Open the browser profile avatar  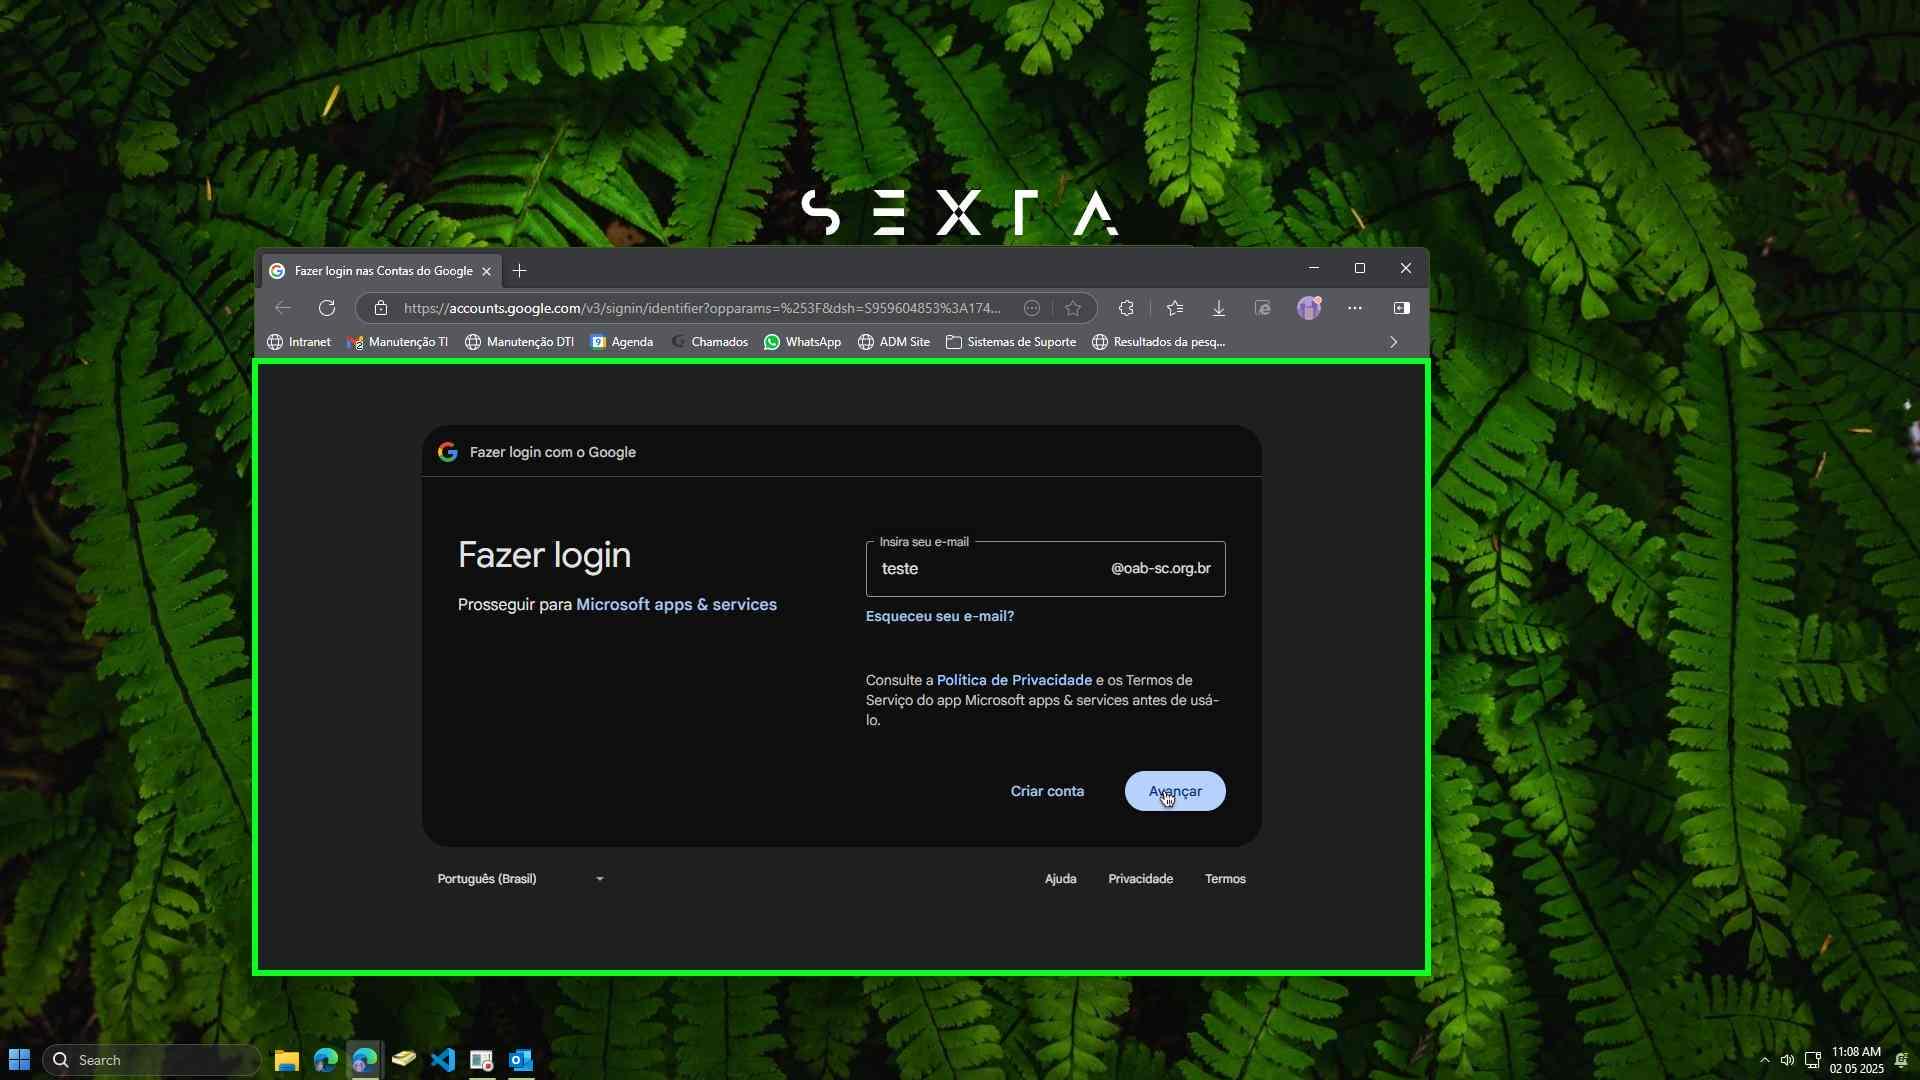point(1309,308)
